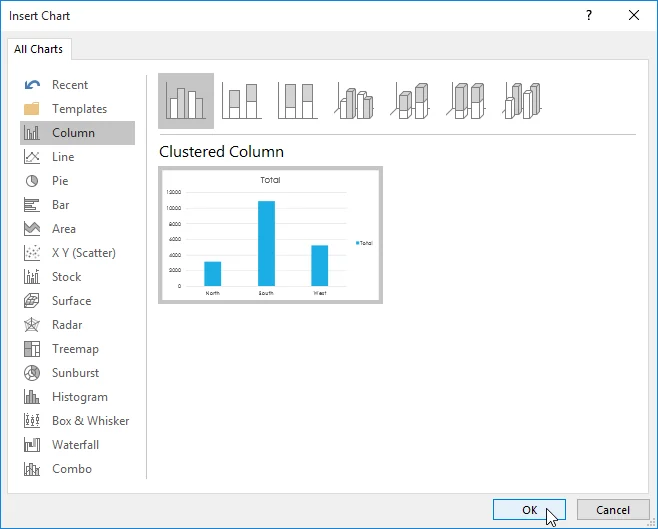Select the Histogram chart category

pyautogui.click(x=78, y=397)
